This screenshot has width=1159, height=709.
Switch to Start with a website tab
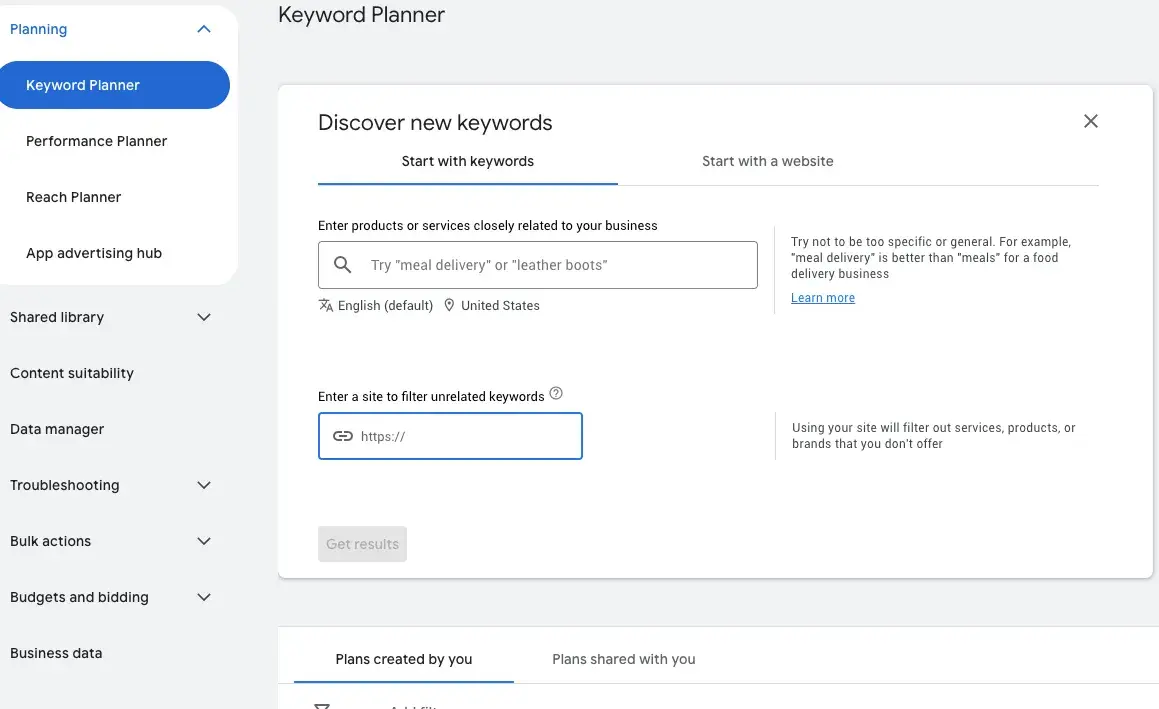[767, 161]
